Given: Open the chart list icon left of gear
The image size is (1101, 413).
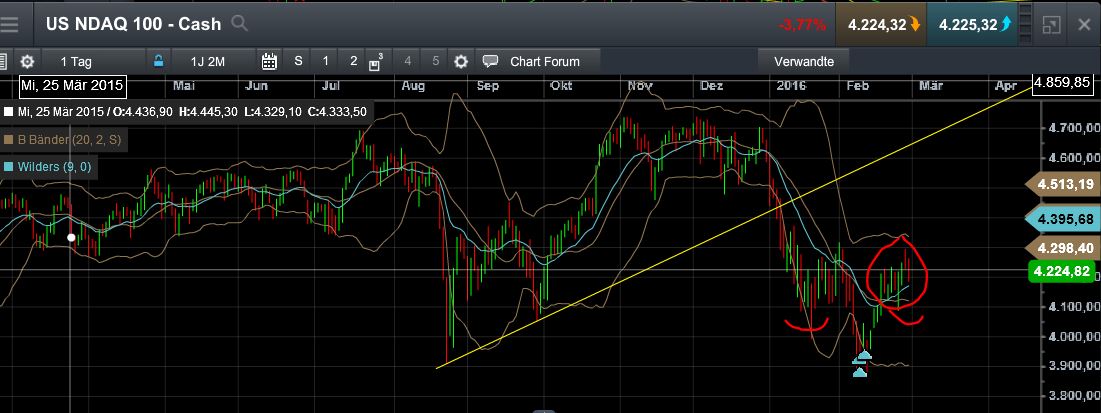Looking at the screenshot, I should (x=4, y=61).
